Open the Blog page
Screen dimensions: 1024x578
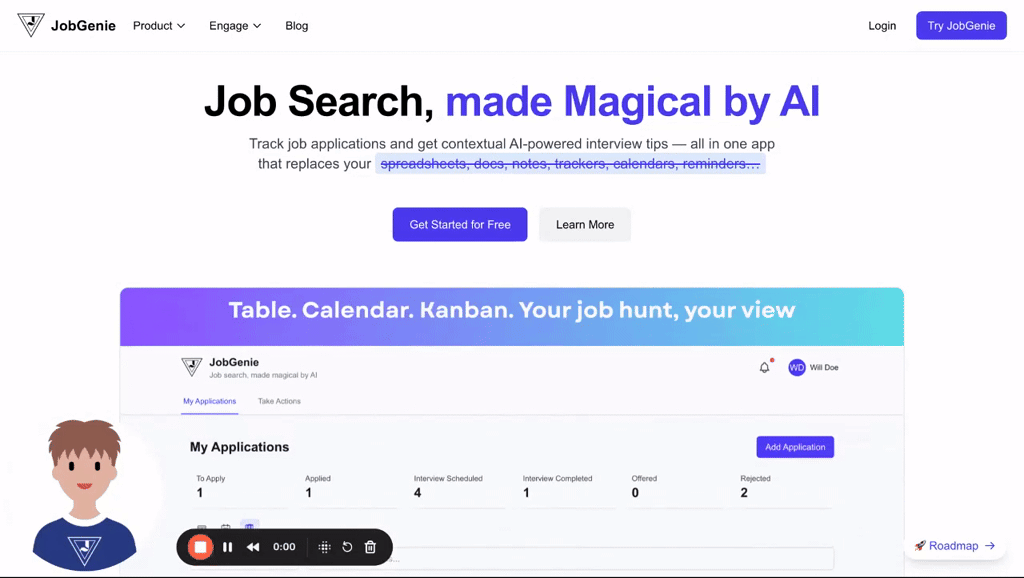(296, 25)
